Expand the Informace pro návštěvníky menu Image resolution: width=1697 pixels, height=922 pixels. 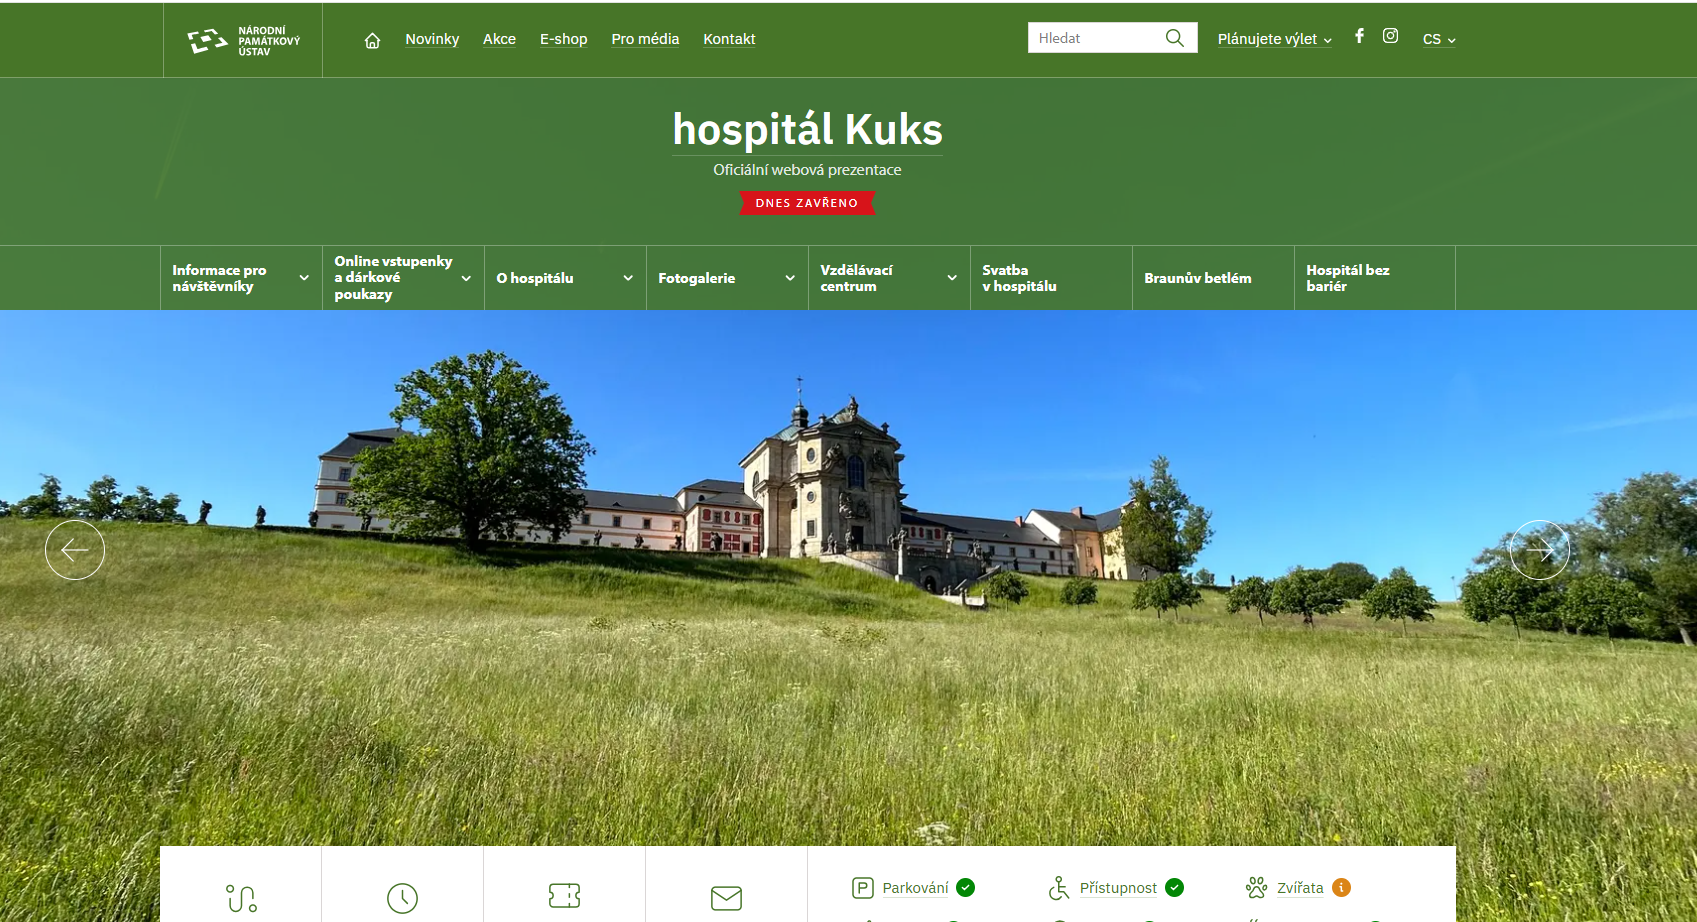click(x=241, y=278)
